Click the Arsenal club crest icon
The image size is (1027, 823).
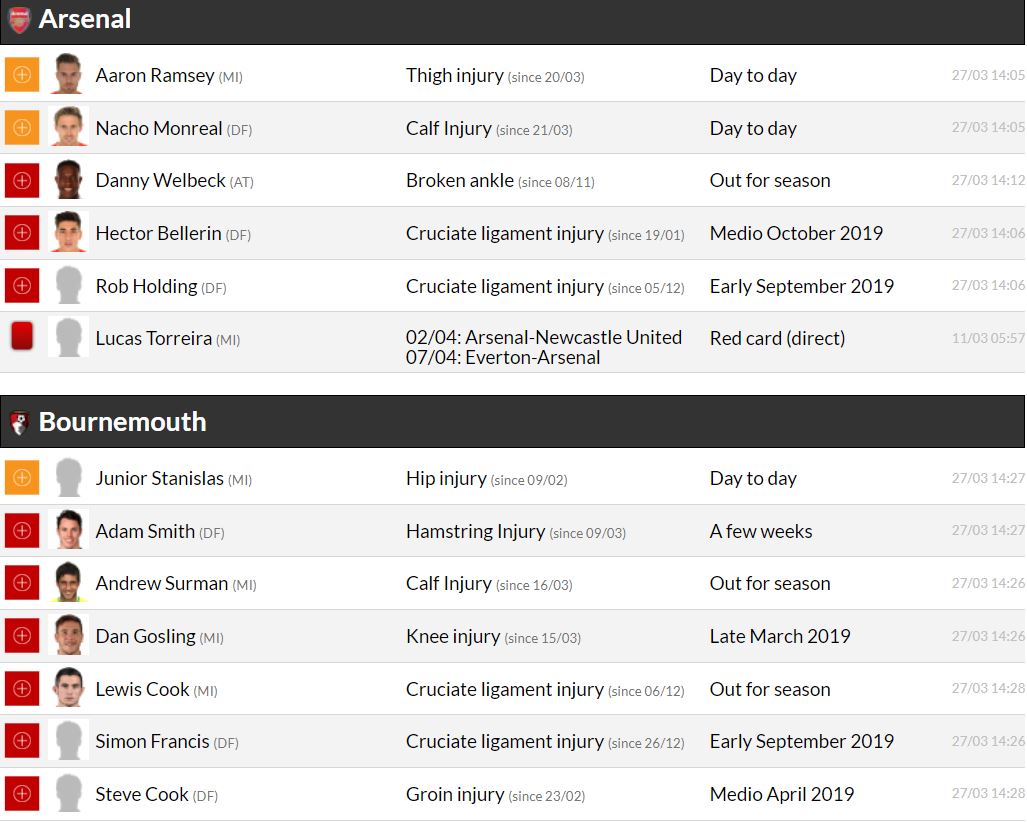coord(20,20)
